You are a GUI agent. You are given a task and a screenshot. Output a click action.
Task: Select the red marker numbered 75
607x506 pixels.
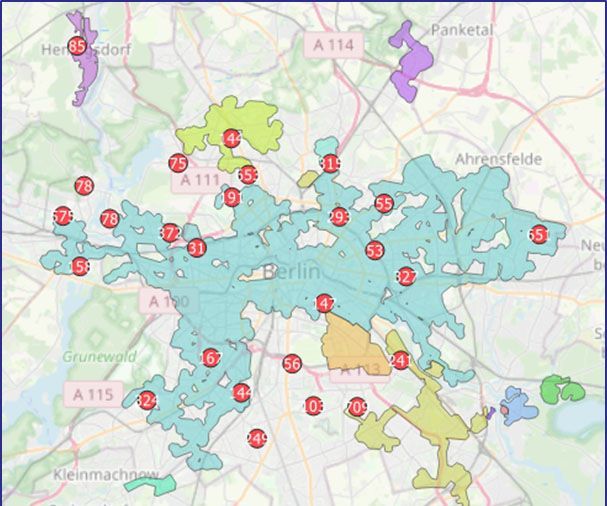click(178, 163)
